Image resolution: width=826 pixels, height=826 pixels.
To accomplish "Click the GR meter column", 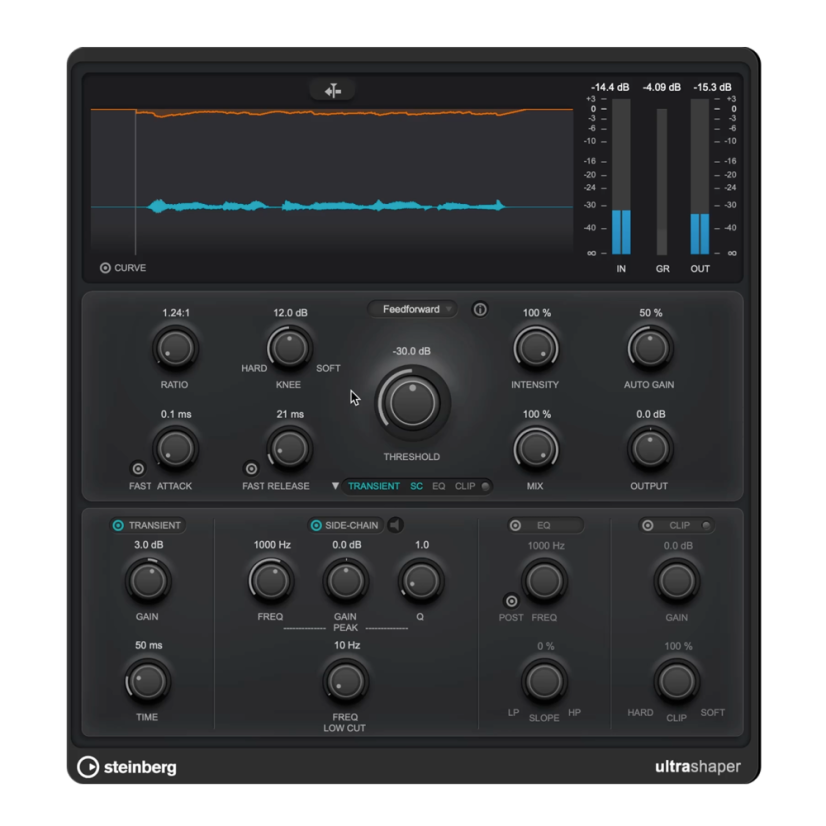I will 661,180.
